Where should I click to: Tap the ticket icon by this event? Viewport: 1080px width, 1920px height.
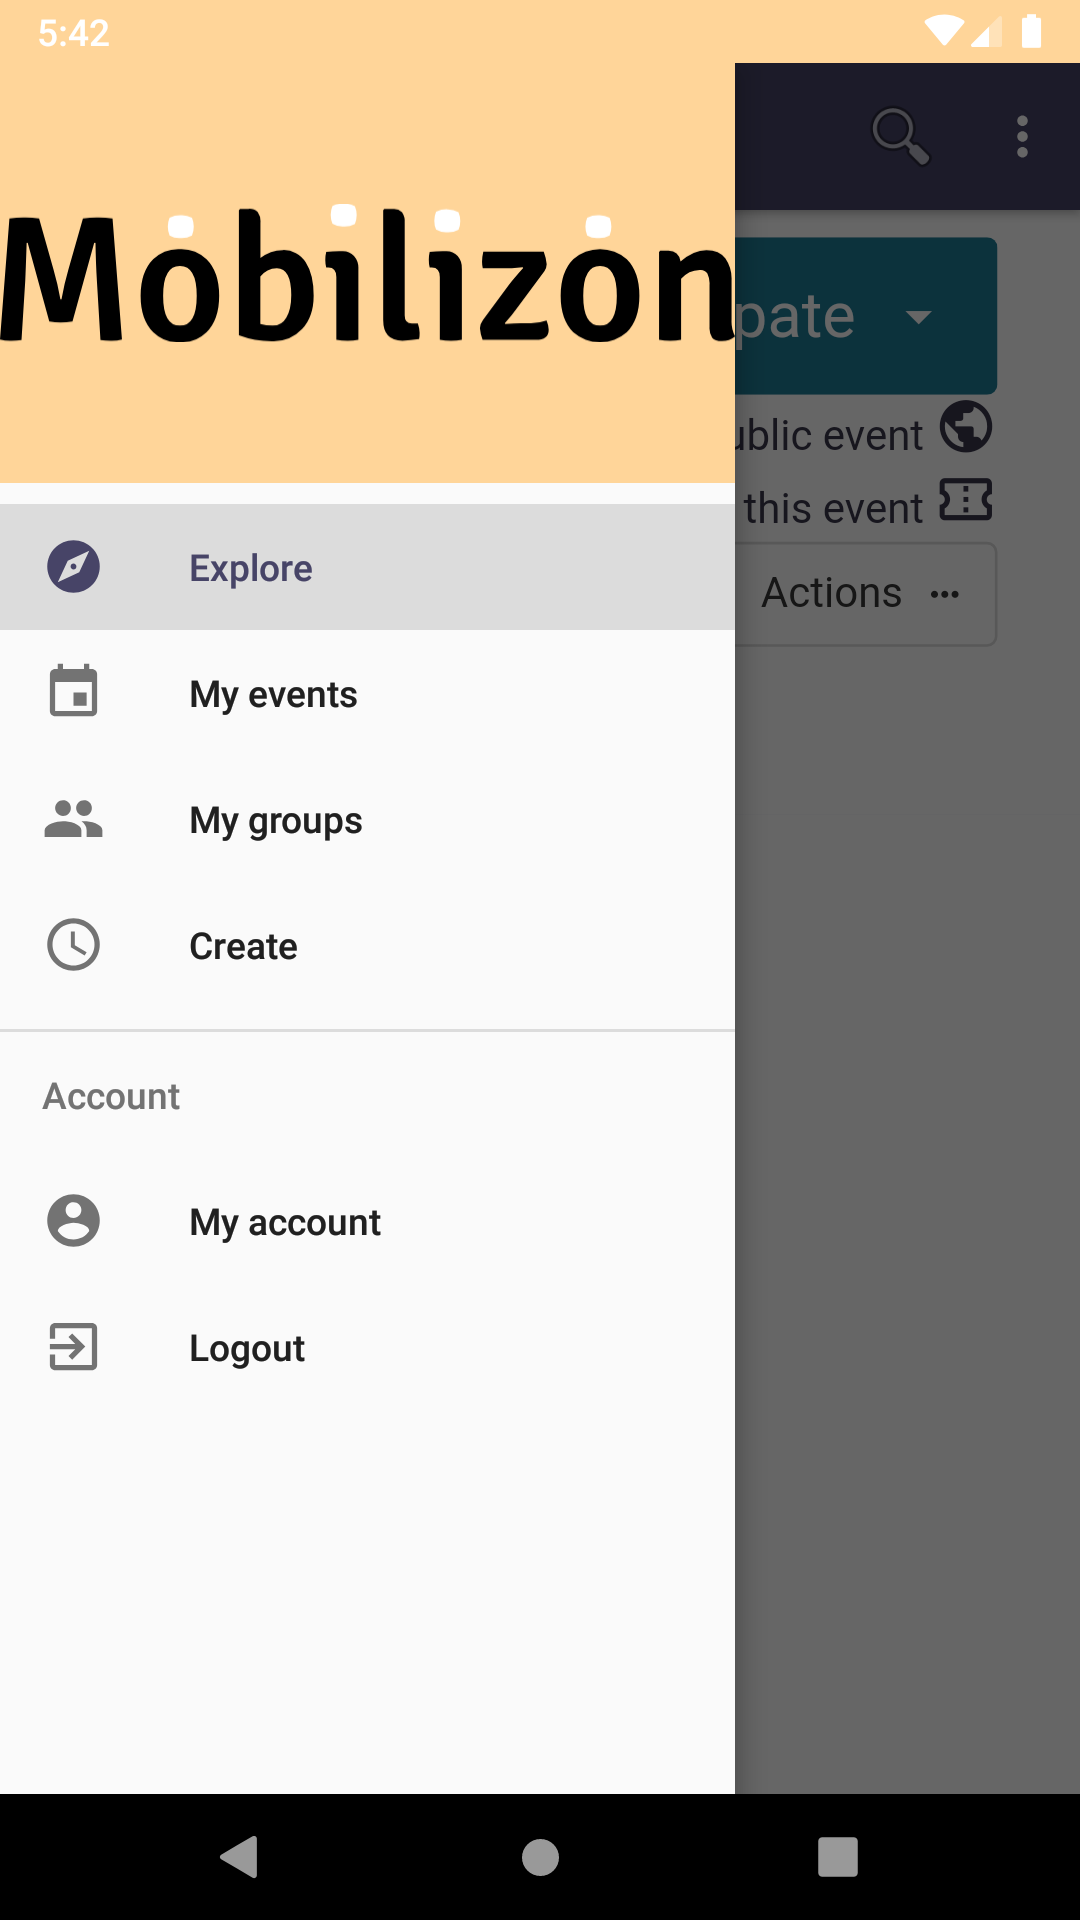(x=966, y=500)
